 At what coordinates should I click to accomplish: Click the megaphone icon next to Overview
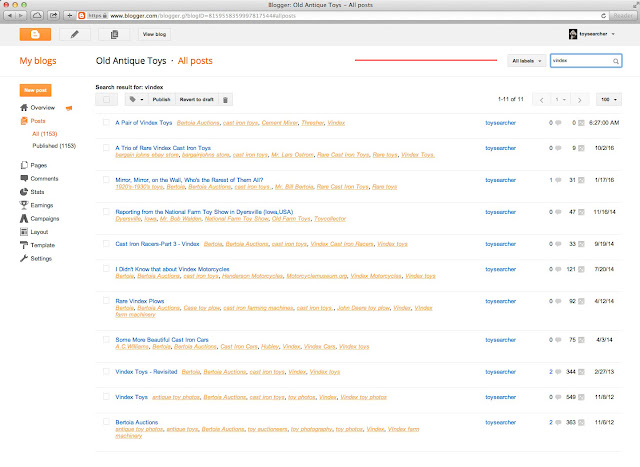(69, 108)
